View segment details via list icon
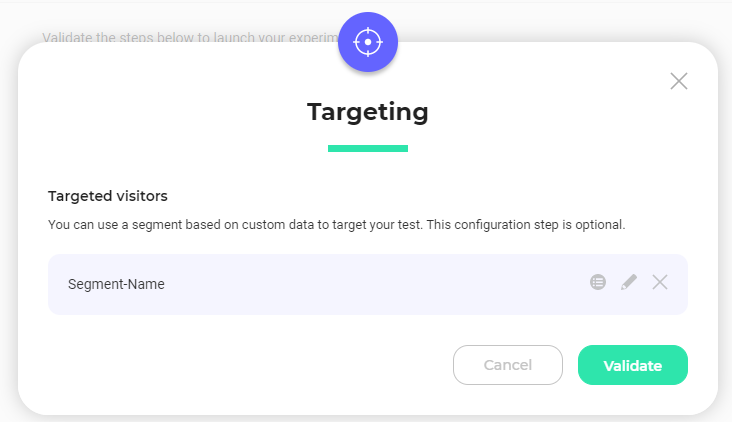Viewport: 732px width, 422px height. [598, 282]
